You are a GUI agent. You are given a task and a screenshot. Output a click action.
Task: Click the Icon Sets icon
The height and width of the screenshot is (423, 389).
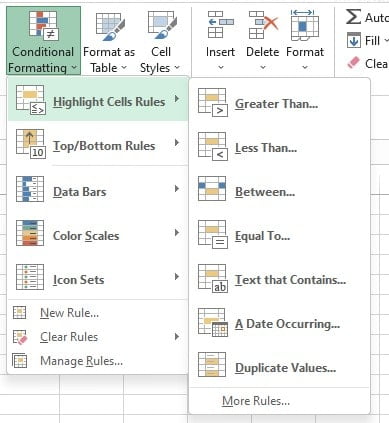pos(30,277)
